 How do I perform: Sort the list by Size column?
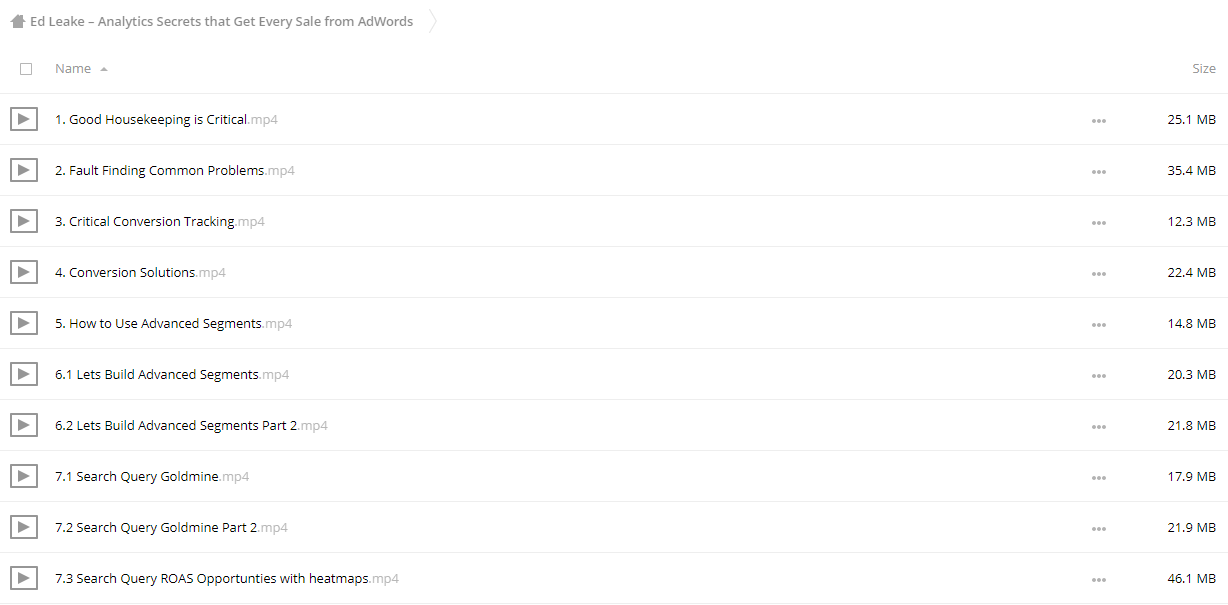(x=1204, y=69)
